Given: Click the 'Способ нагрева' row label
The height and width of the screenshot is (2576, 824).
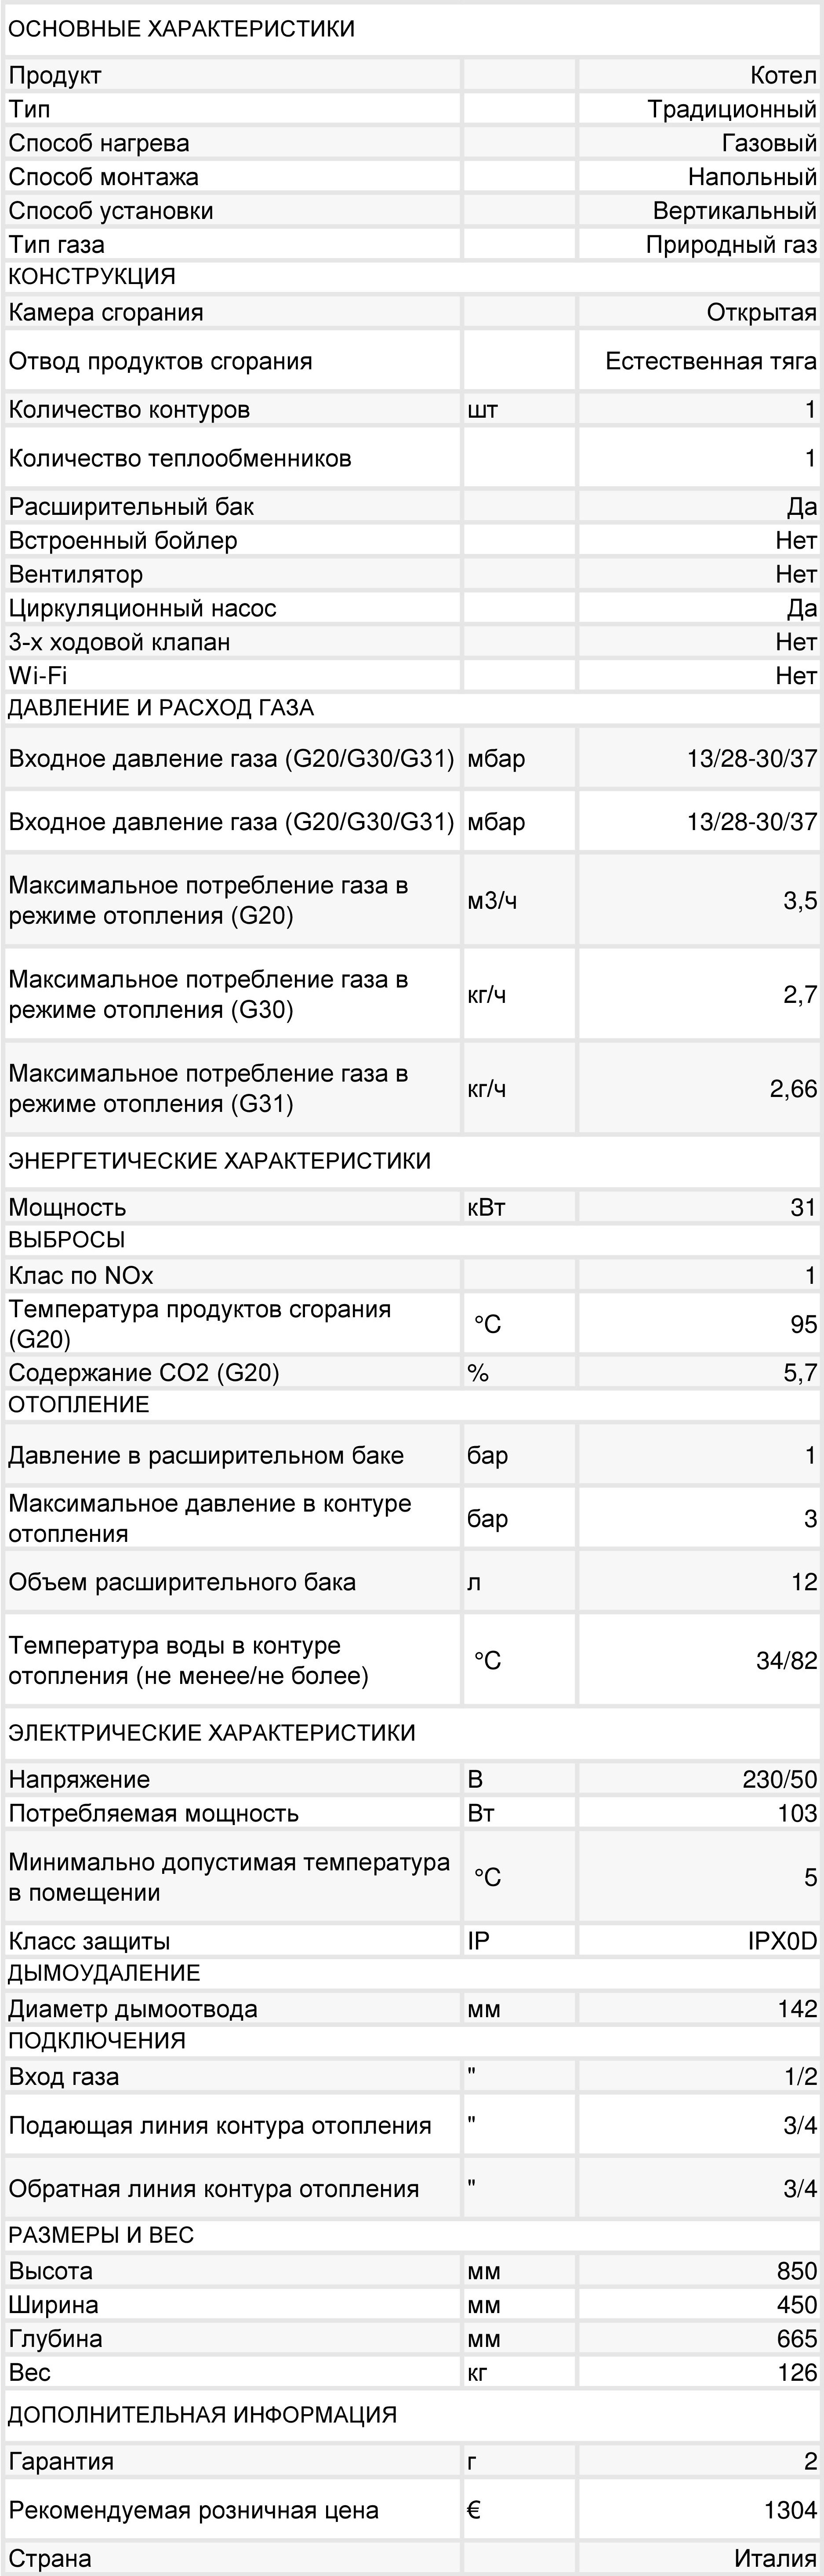Looking at the screenshot, I should [x=99, y=143].
